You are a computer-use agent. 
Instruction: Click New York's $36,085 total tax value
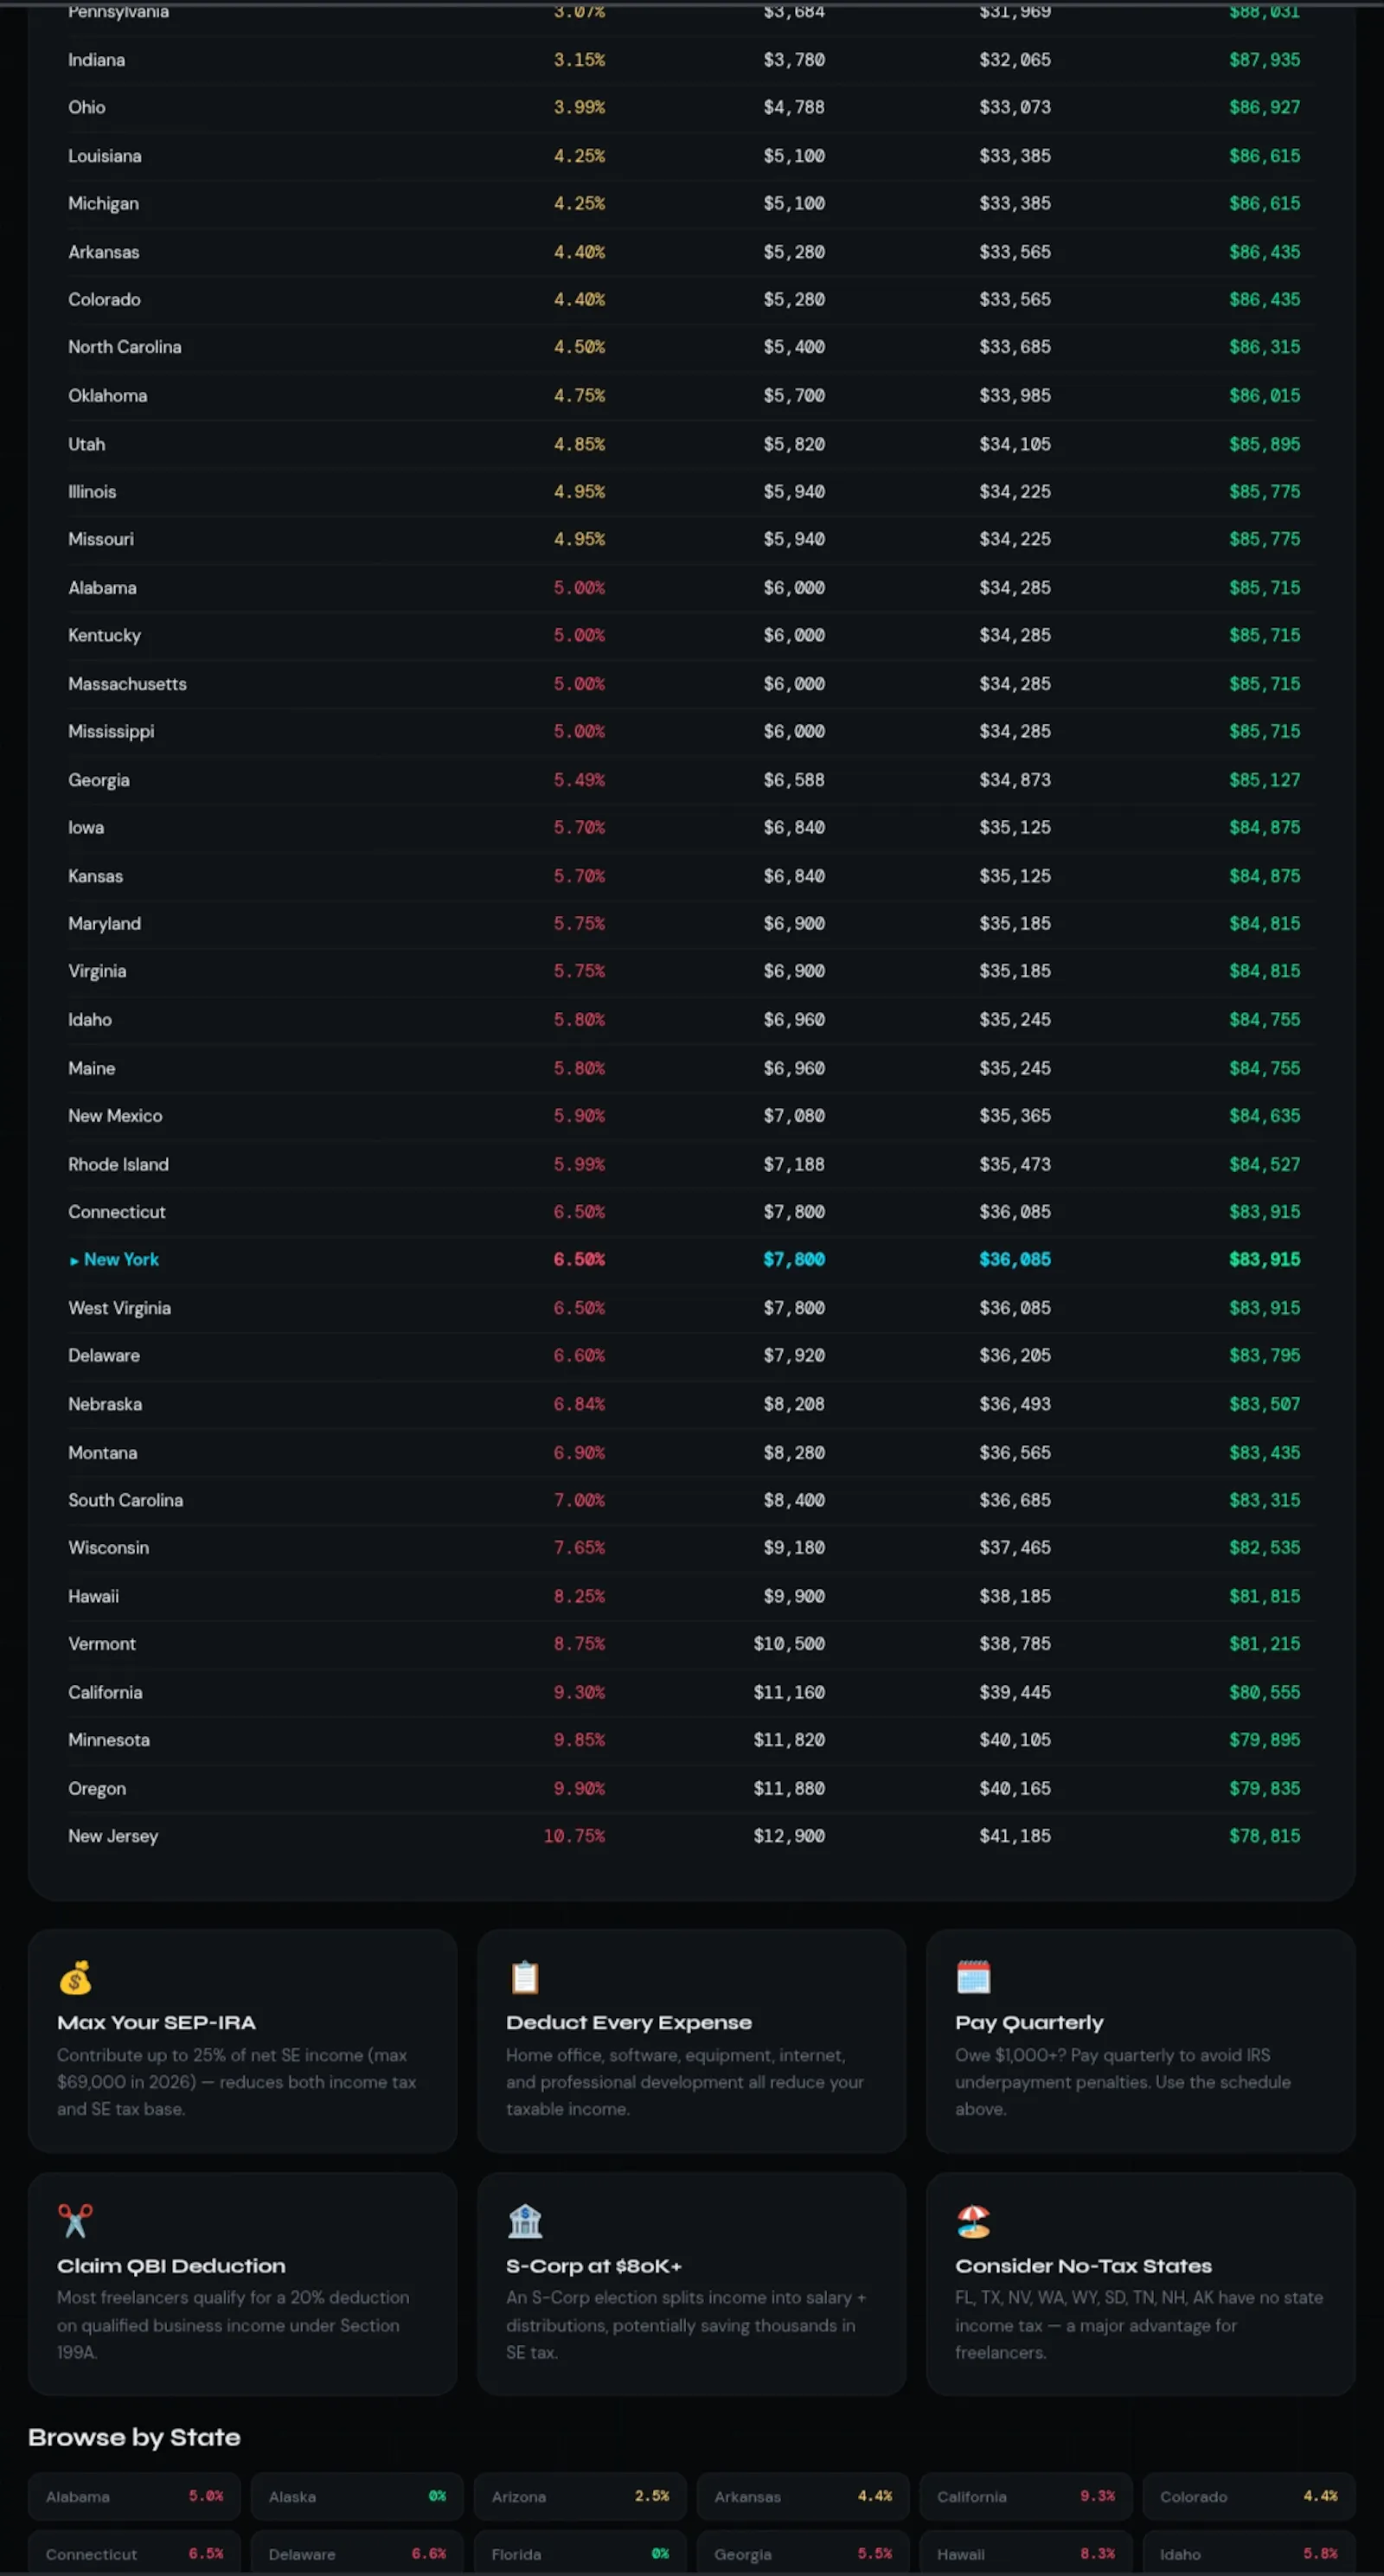pos(1015,1260)
